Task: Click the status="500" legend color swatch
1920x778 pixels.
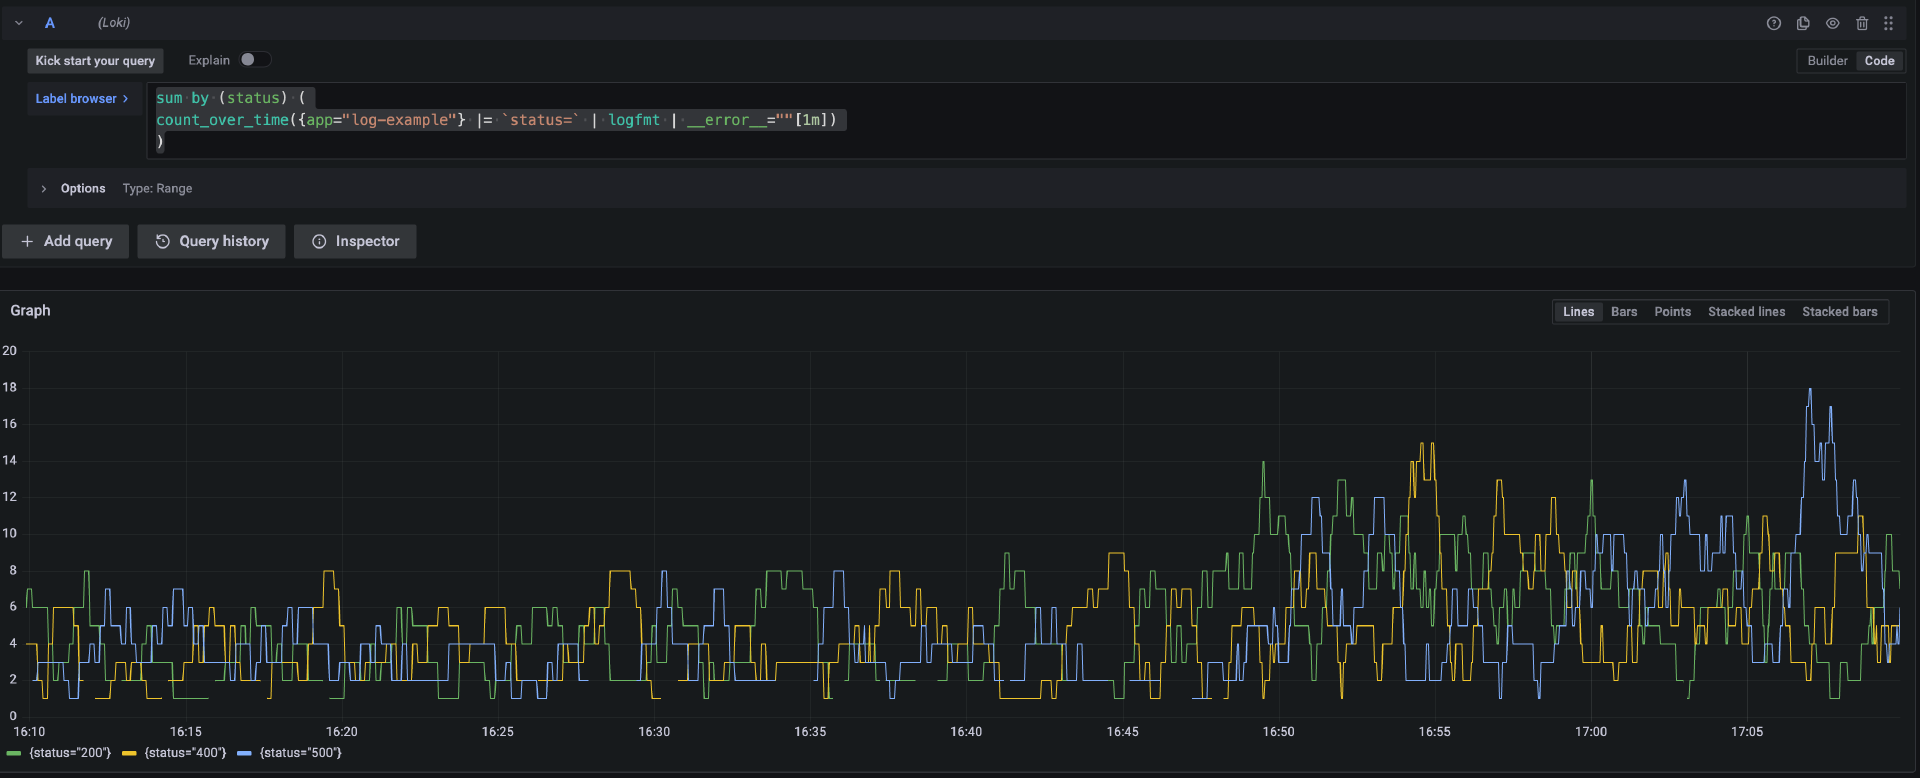Action: coord(244,753)
